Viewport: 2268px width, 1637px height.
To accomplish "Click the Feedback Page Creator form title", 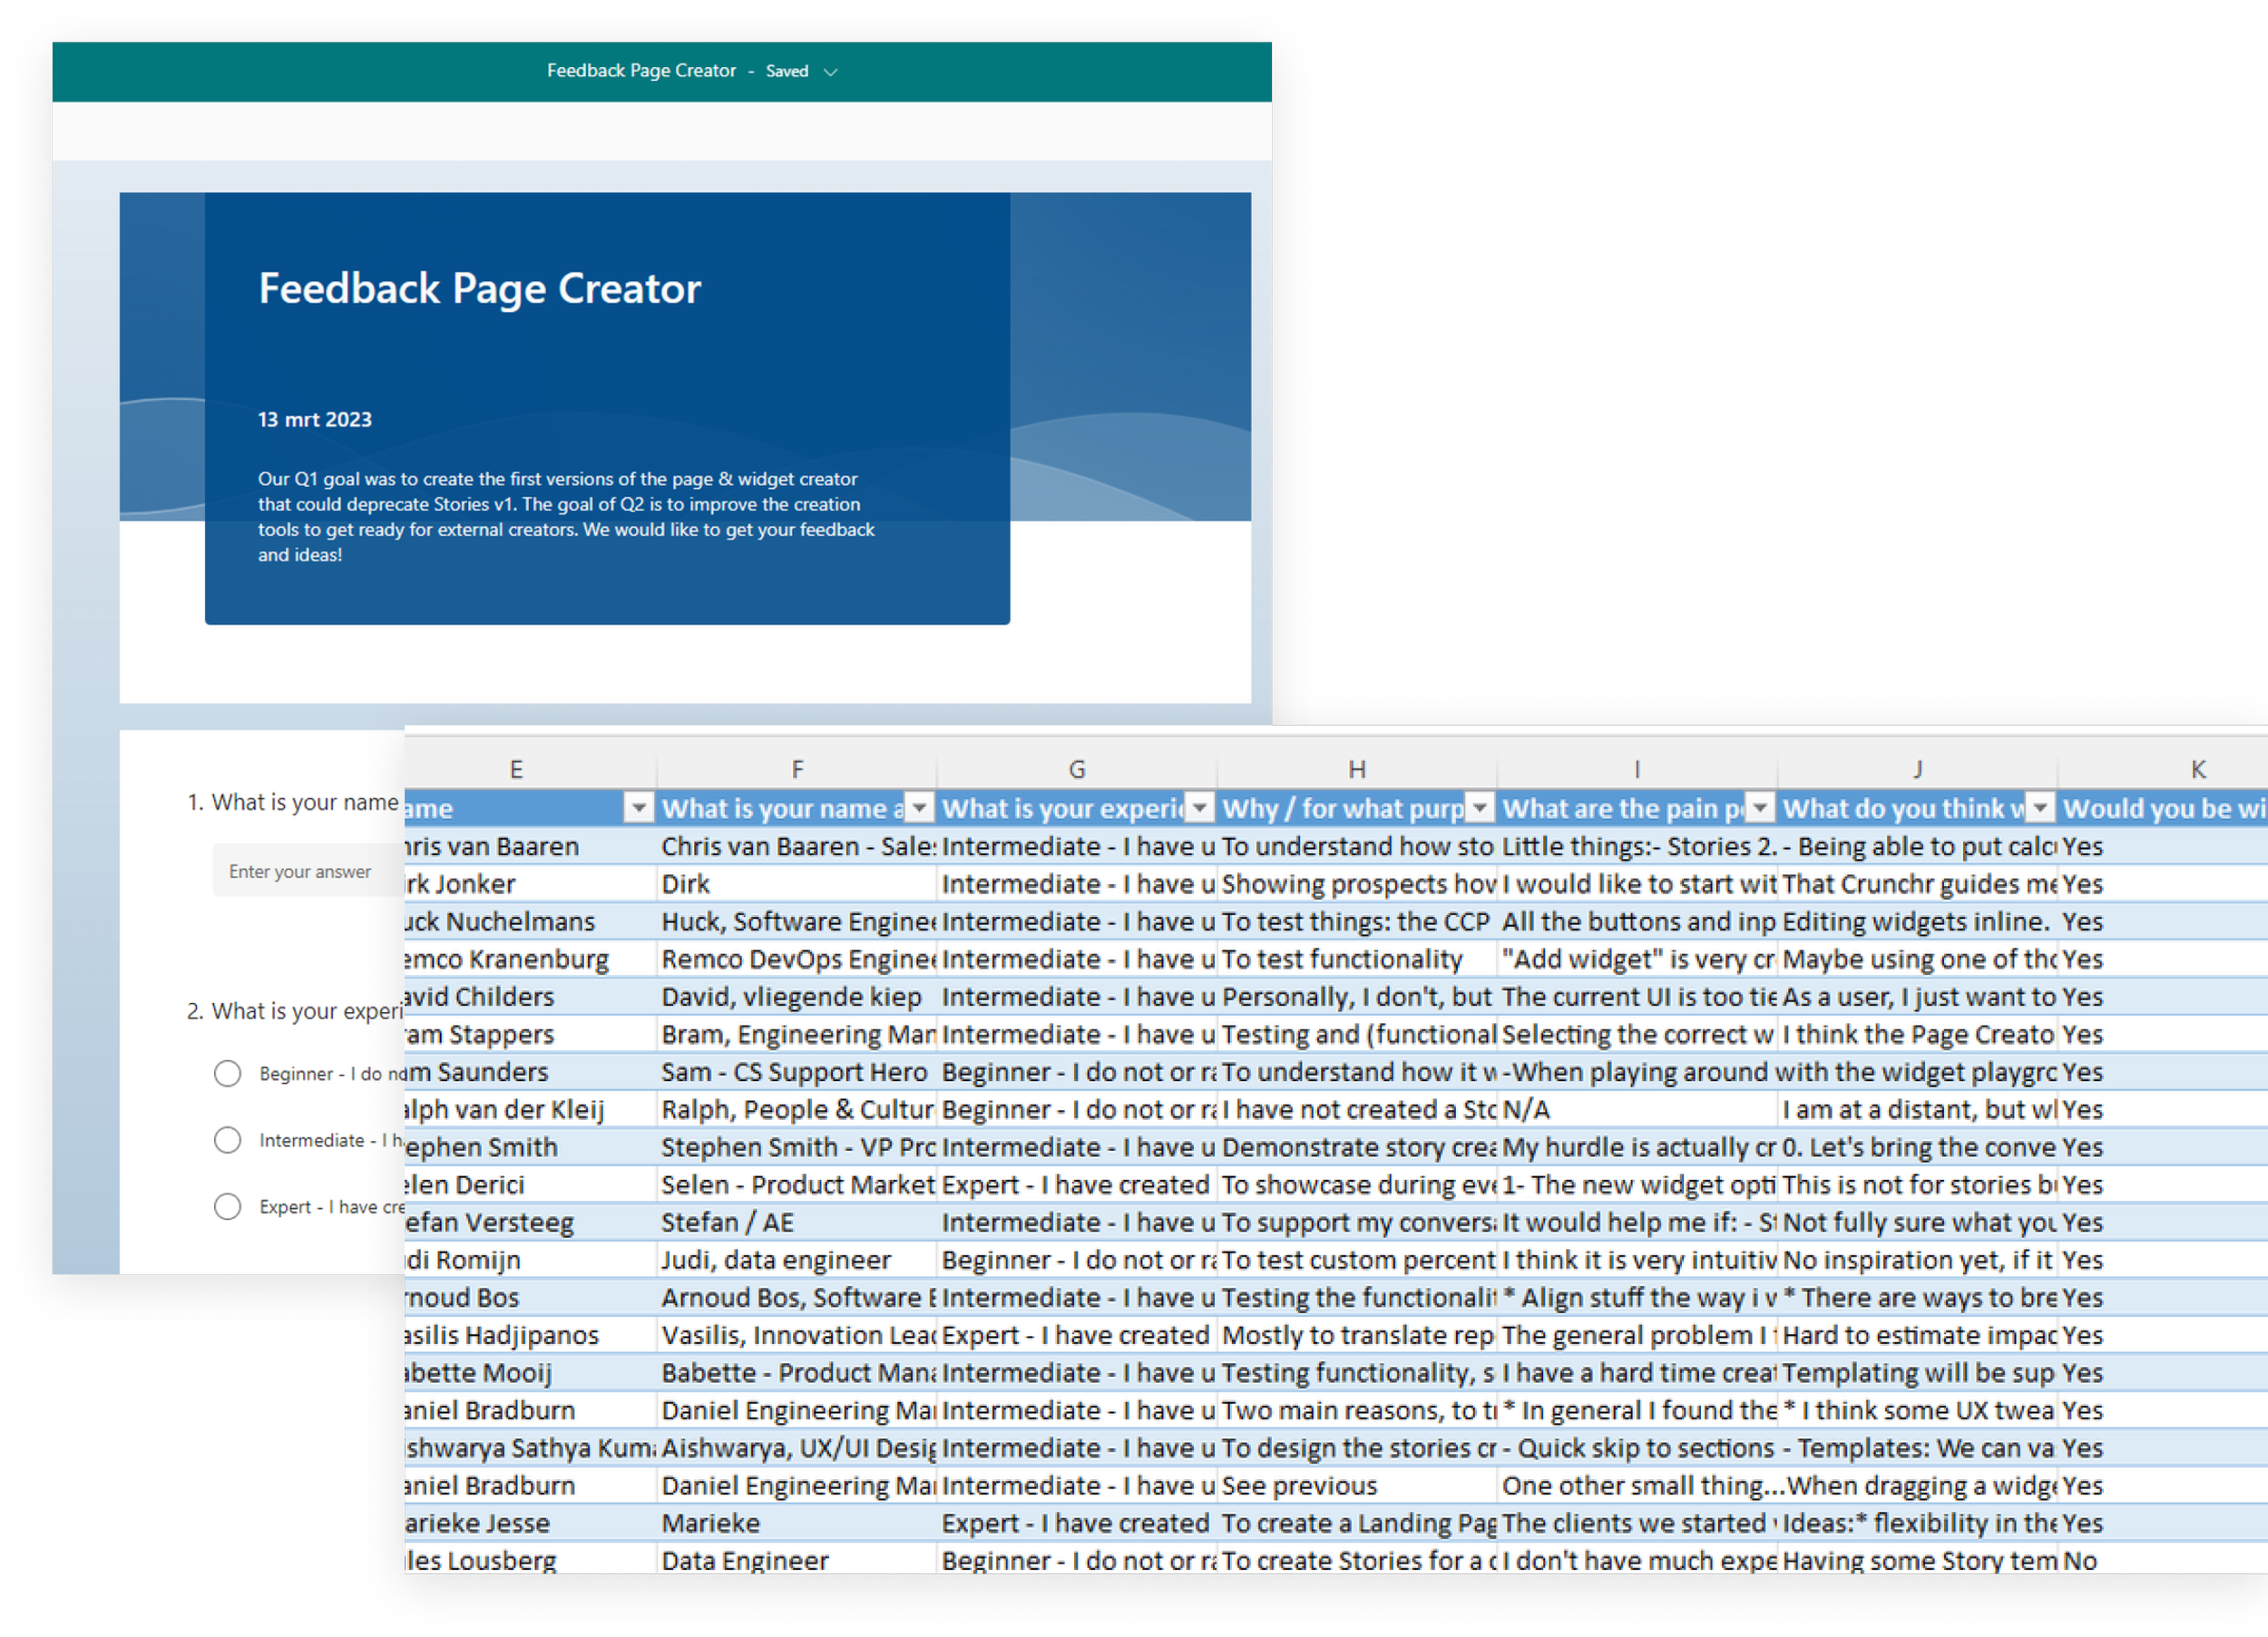I will (x=479, y=288).
